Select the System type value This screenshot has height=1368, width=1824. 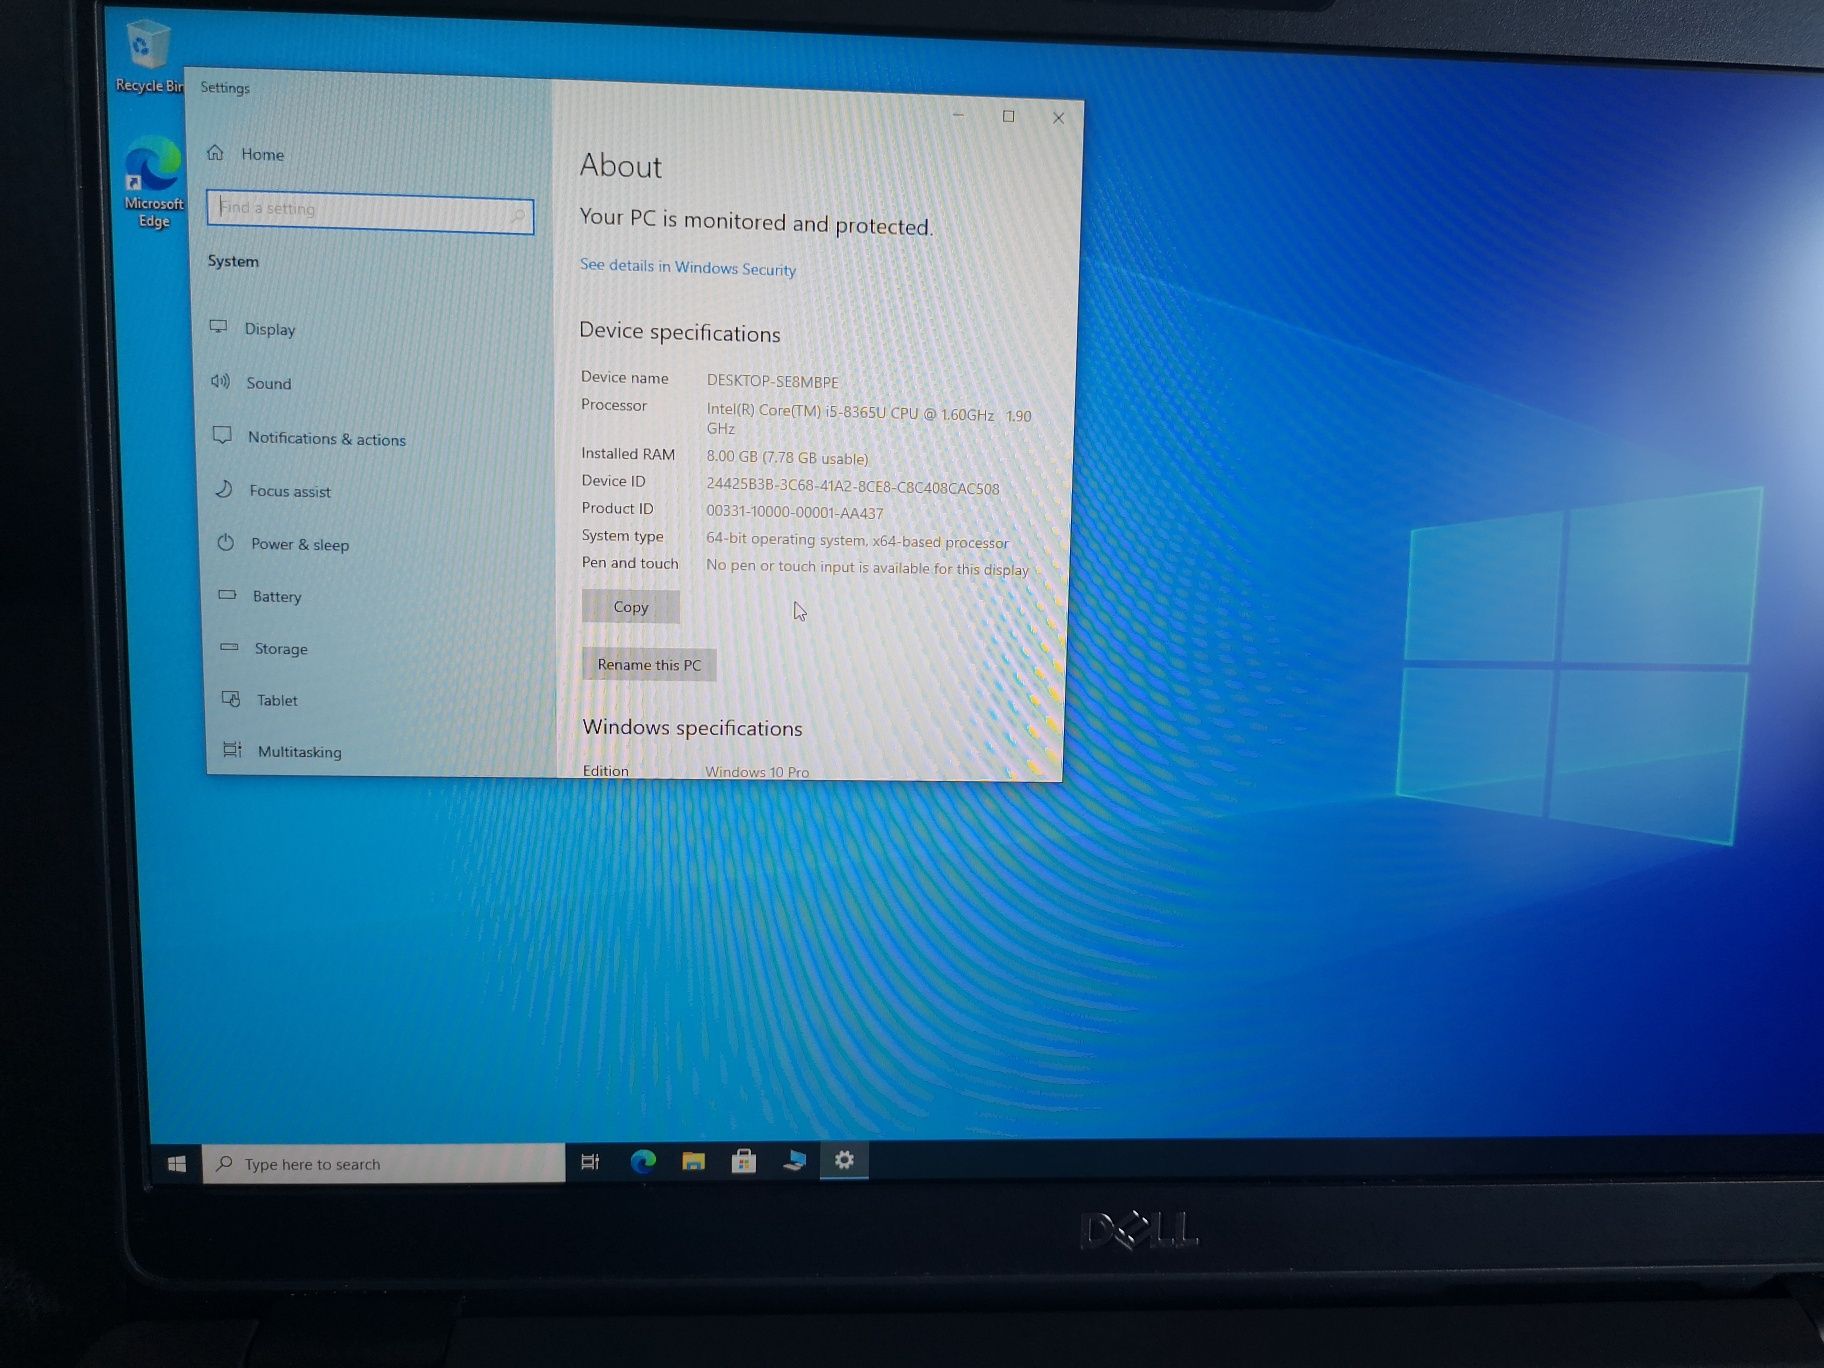click(857, 541)
